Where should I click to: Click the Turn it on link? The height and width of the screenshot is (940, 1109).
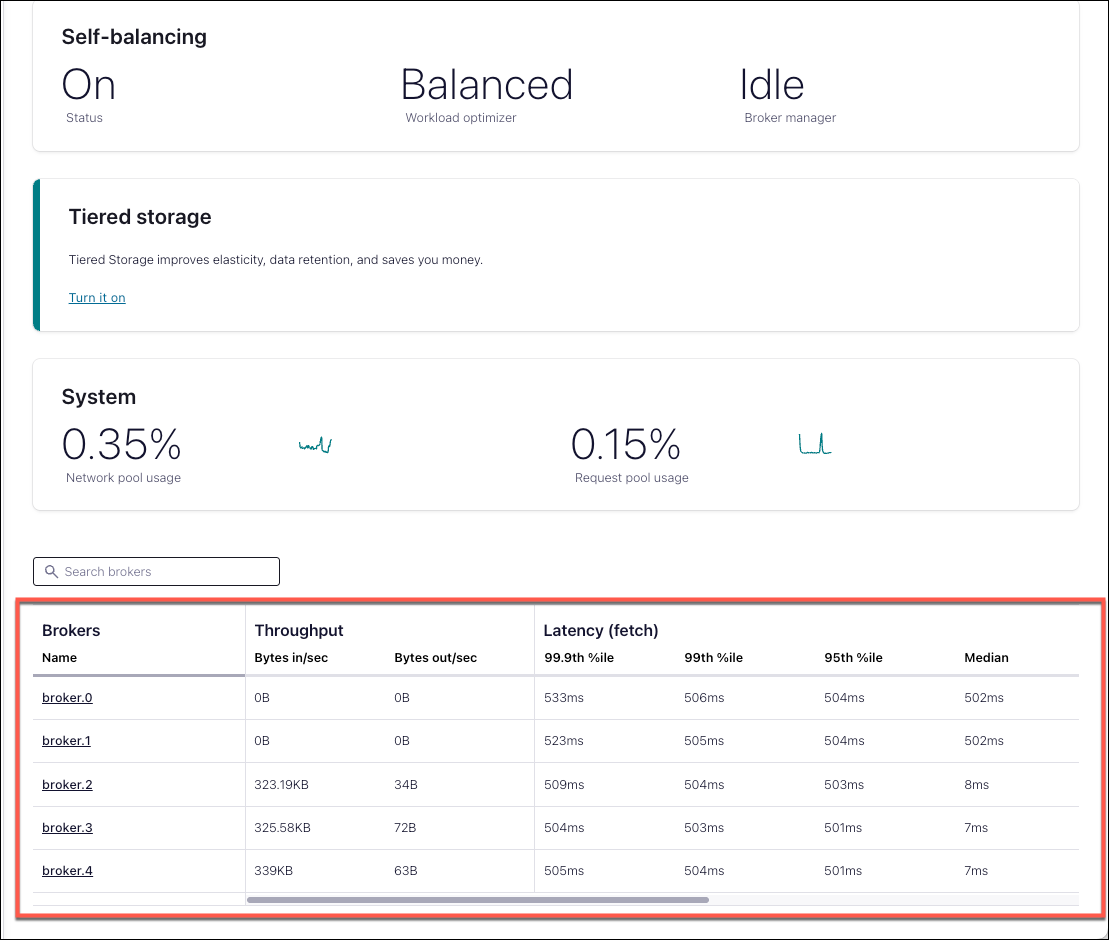[x=97, y=298]
